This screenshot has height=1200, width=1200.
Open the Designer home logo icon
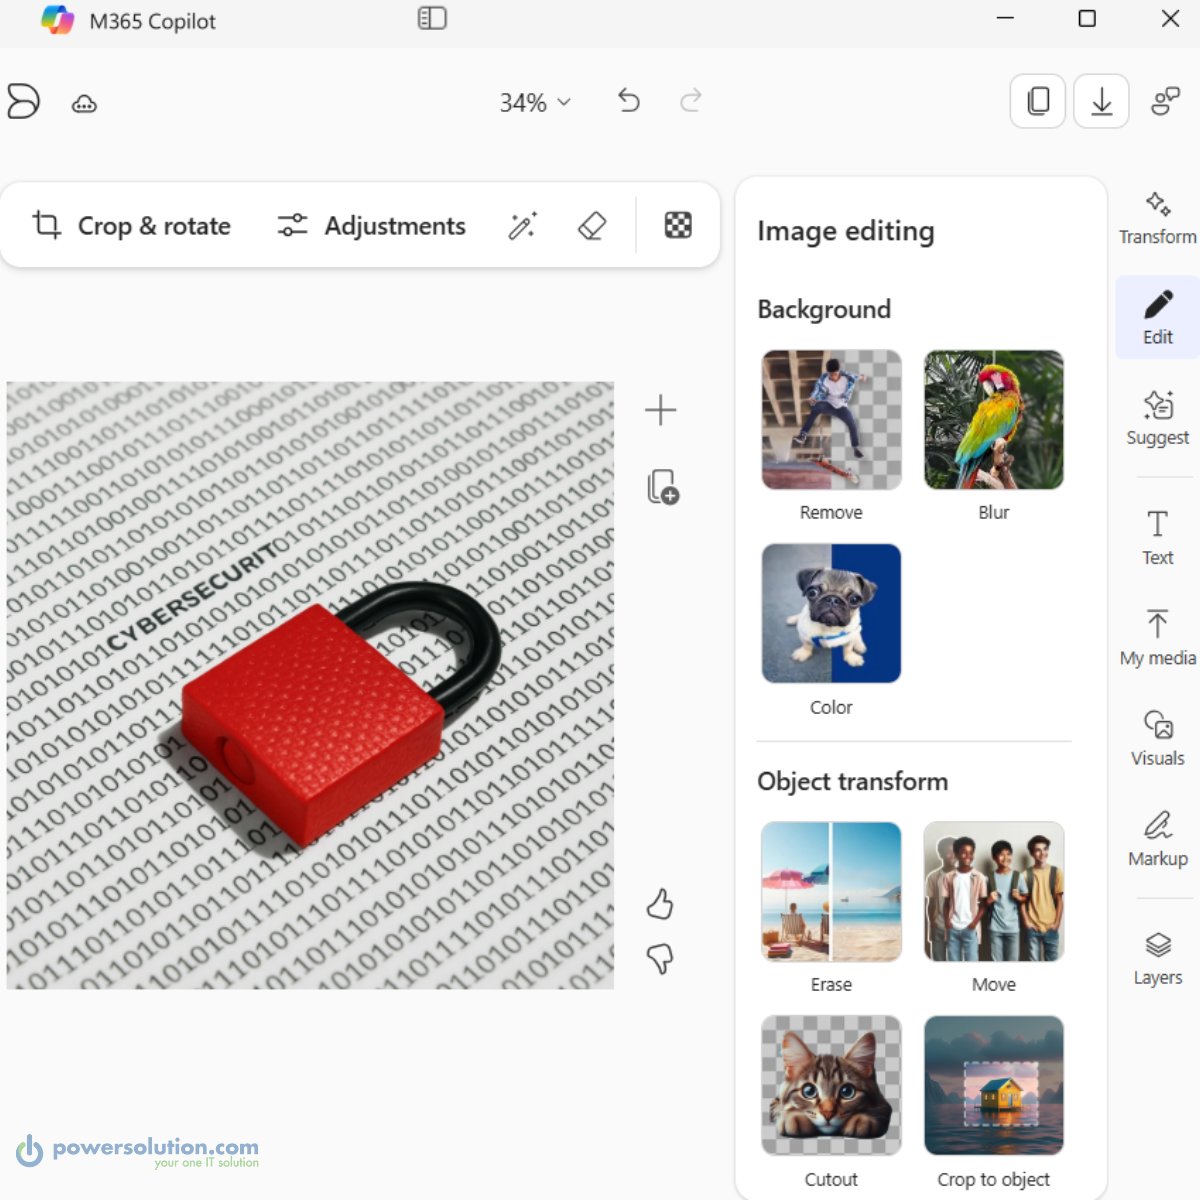point(23,101)
